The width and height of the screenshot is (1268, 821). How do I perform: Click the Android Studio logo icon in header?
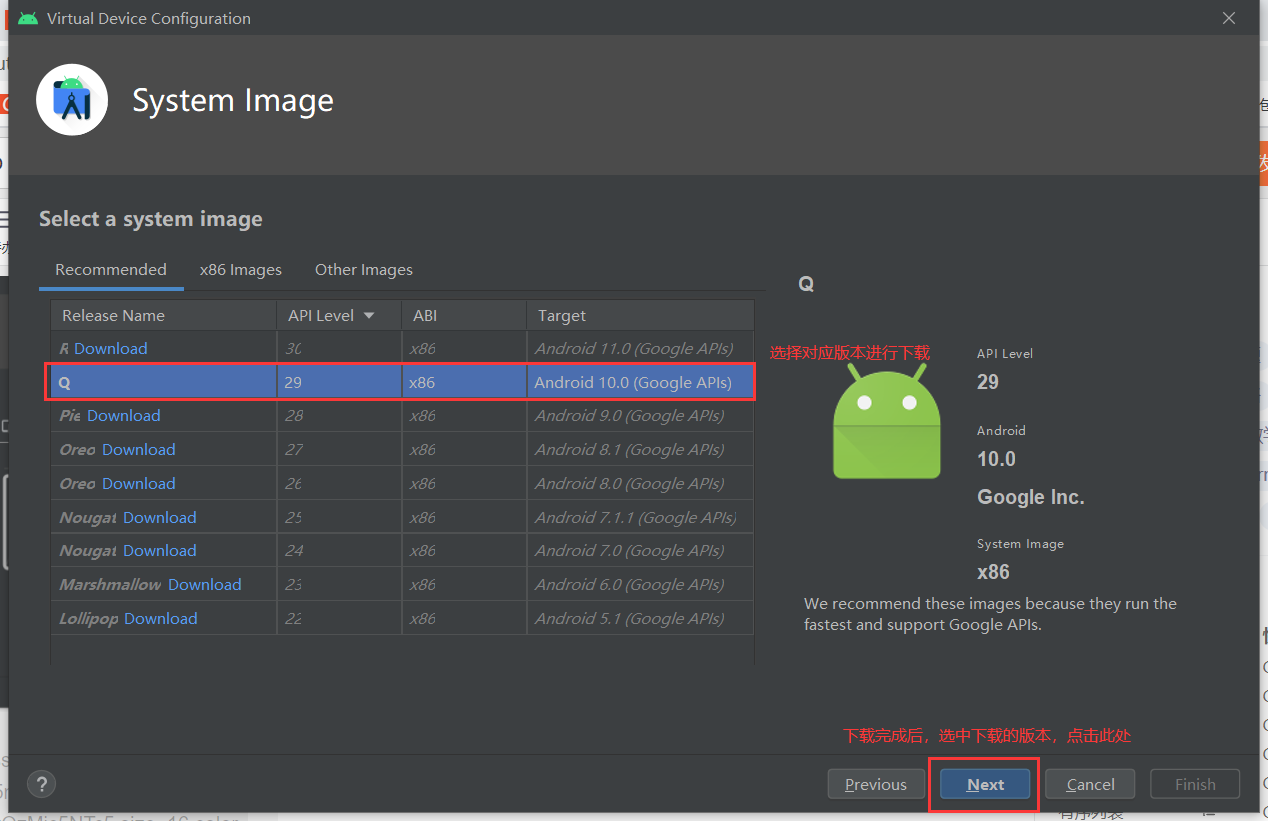coord(72,99)
